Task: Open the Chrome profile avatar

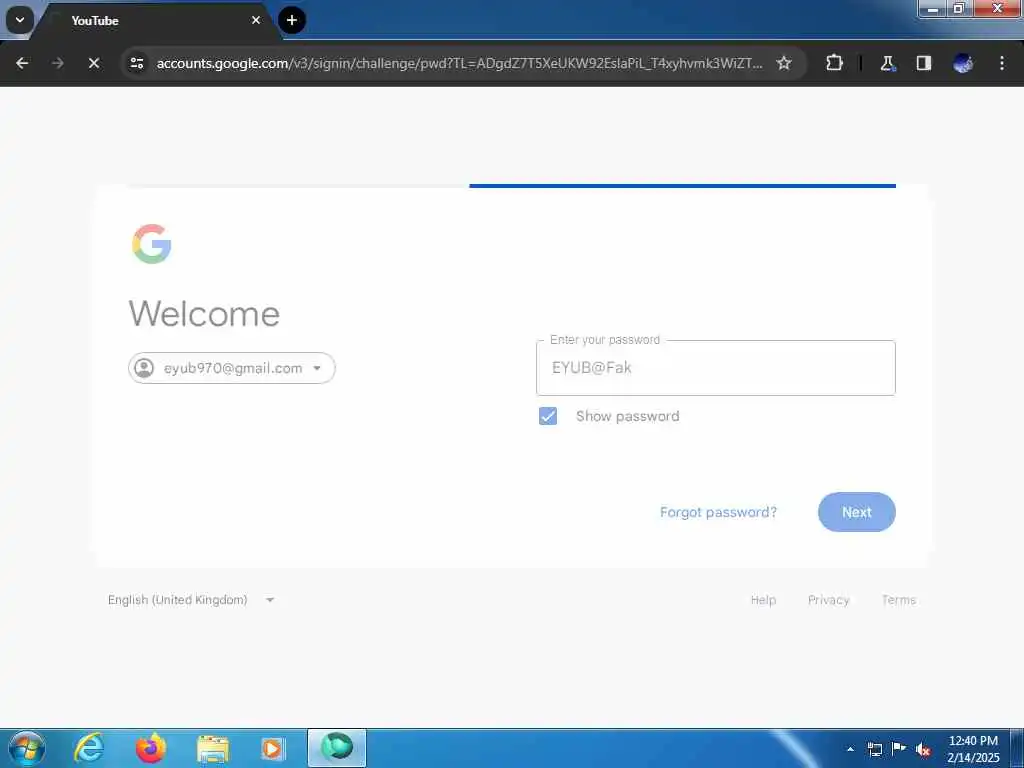Action: pos(963,63)
